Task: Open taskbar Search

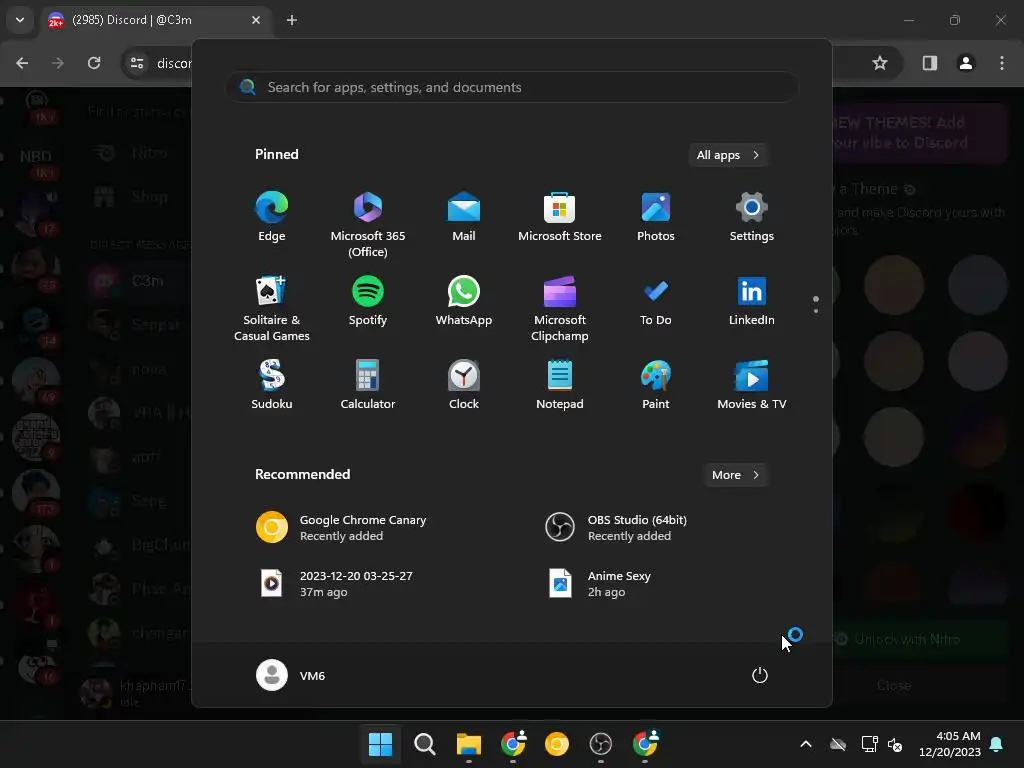Action: (x=424, y=744)
